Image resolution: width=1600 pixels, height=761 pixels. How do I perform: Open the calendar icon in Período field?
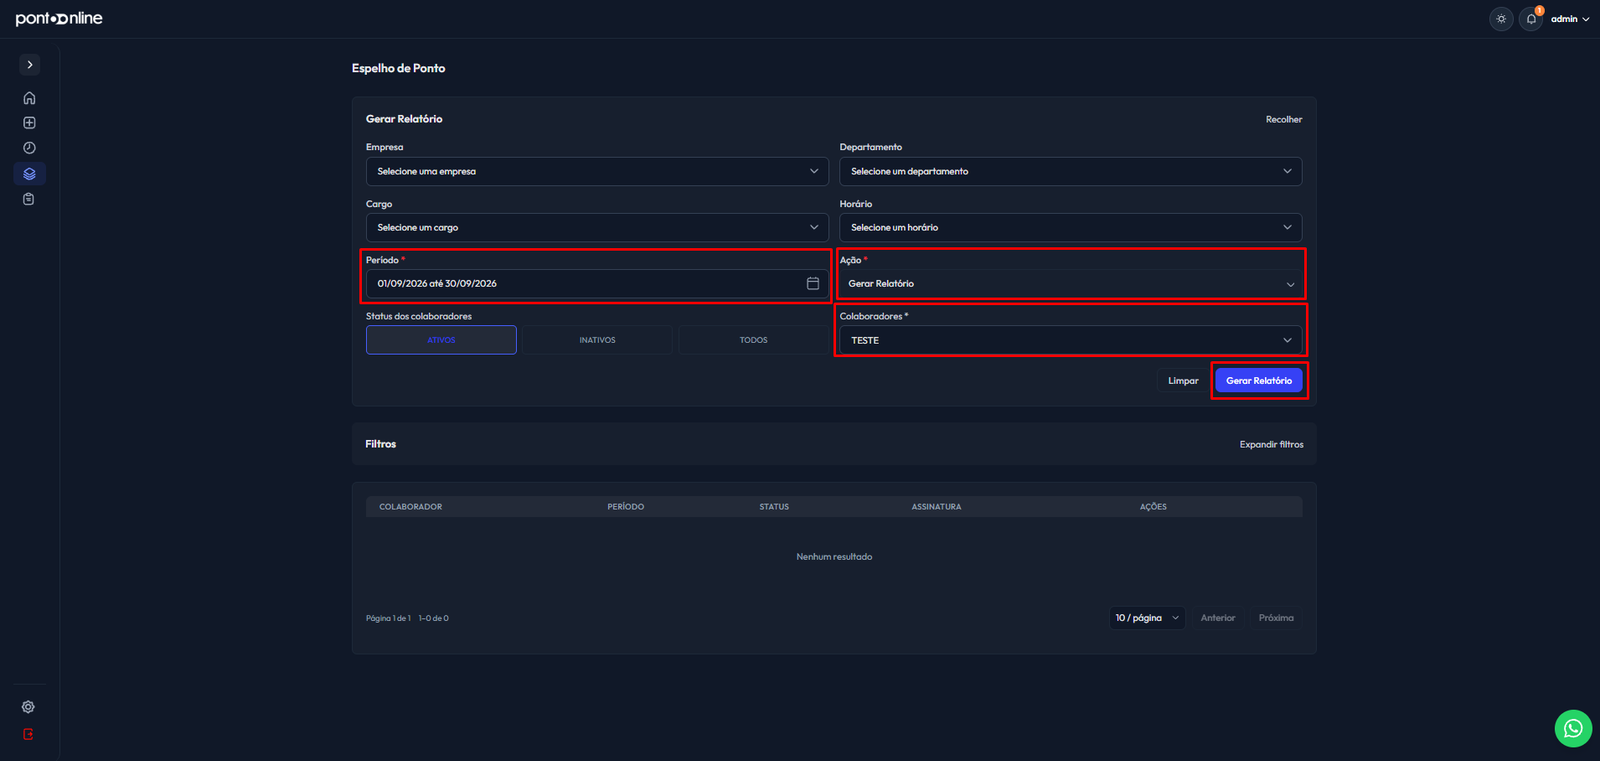[813, 284]
